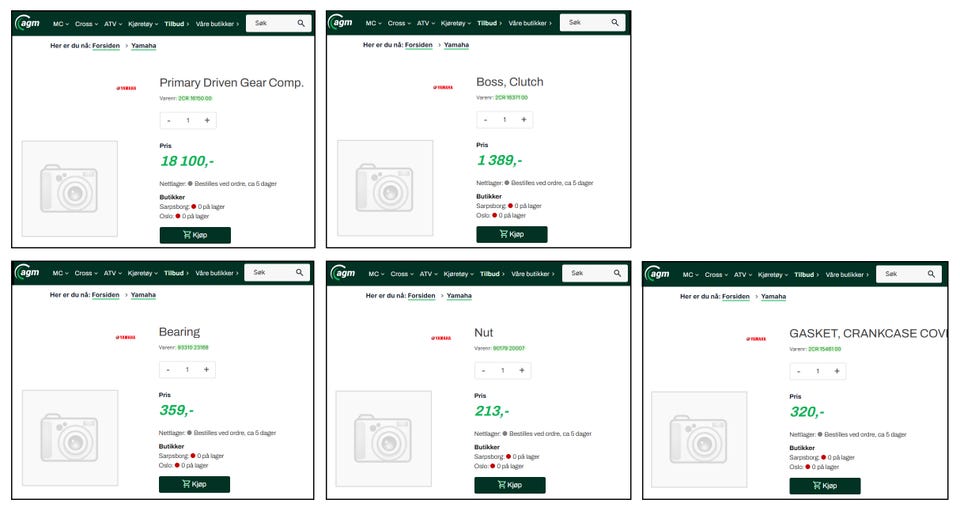
Task: Click Yamaha breadcrumb in Nut panel
Action: pyautogui.click(x=459, y=296)
